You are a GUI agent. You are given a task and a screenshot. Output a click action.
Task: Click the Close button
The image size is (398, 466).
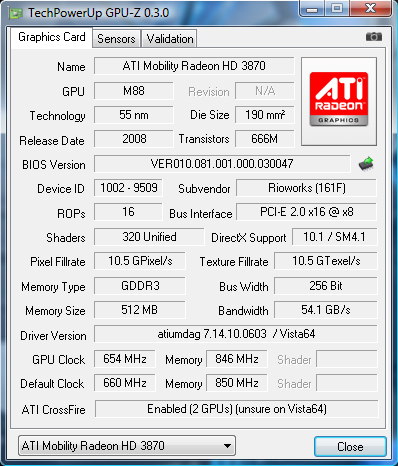pyautogui.click(x=350, y=447)
